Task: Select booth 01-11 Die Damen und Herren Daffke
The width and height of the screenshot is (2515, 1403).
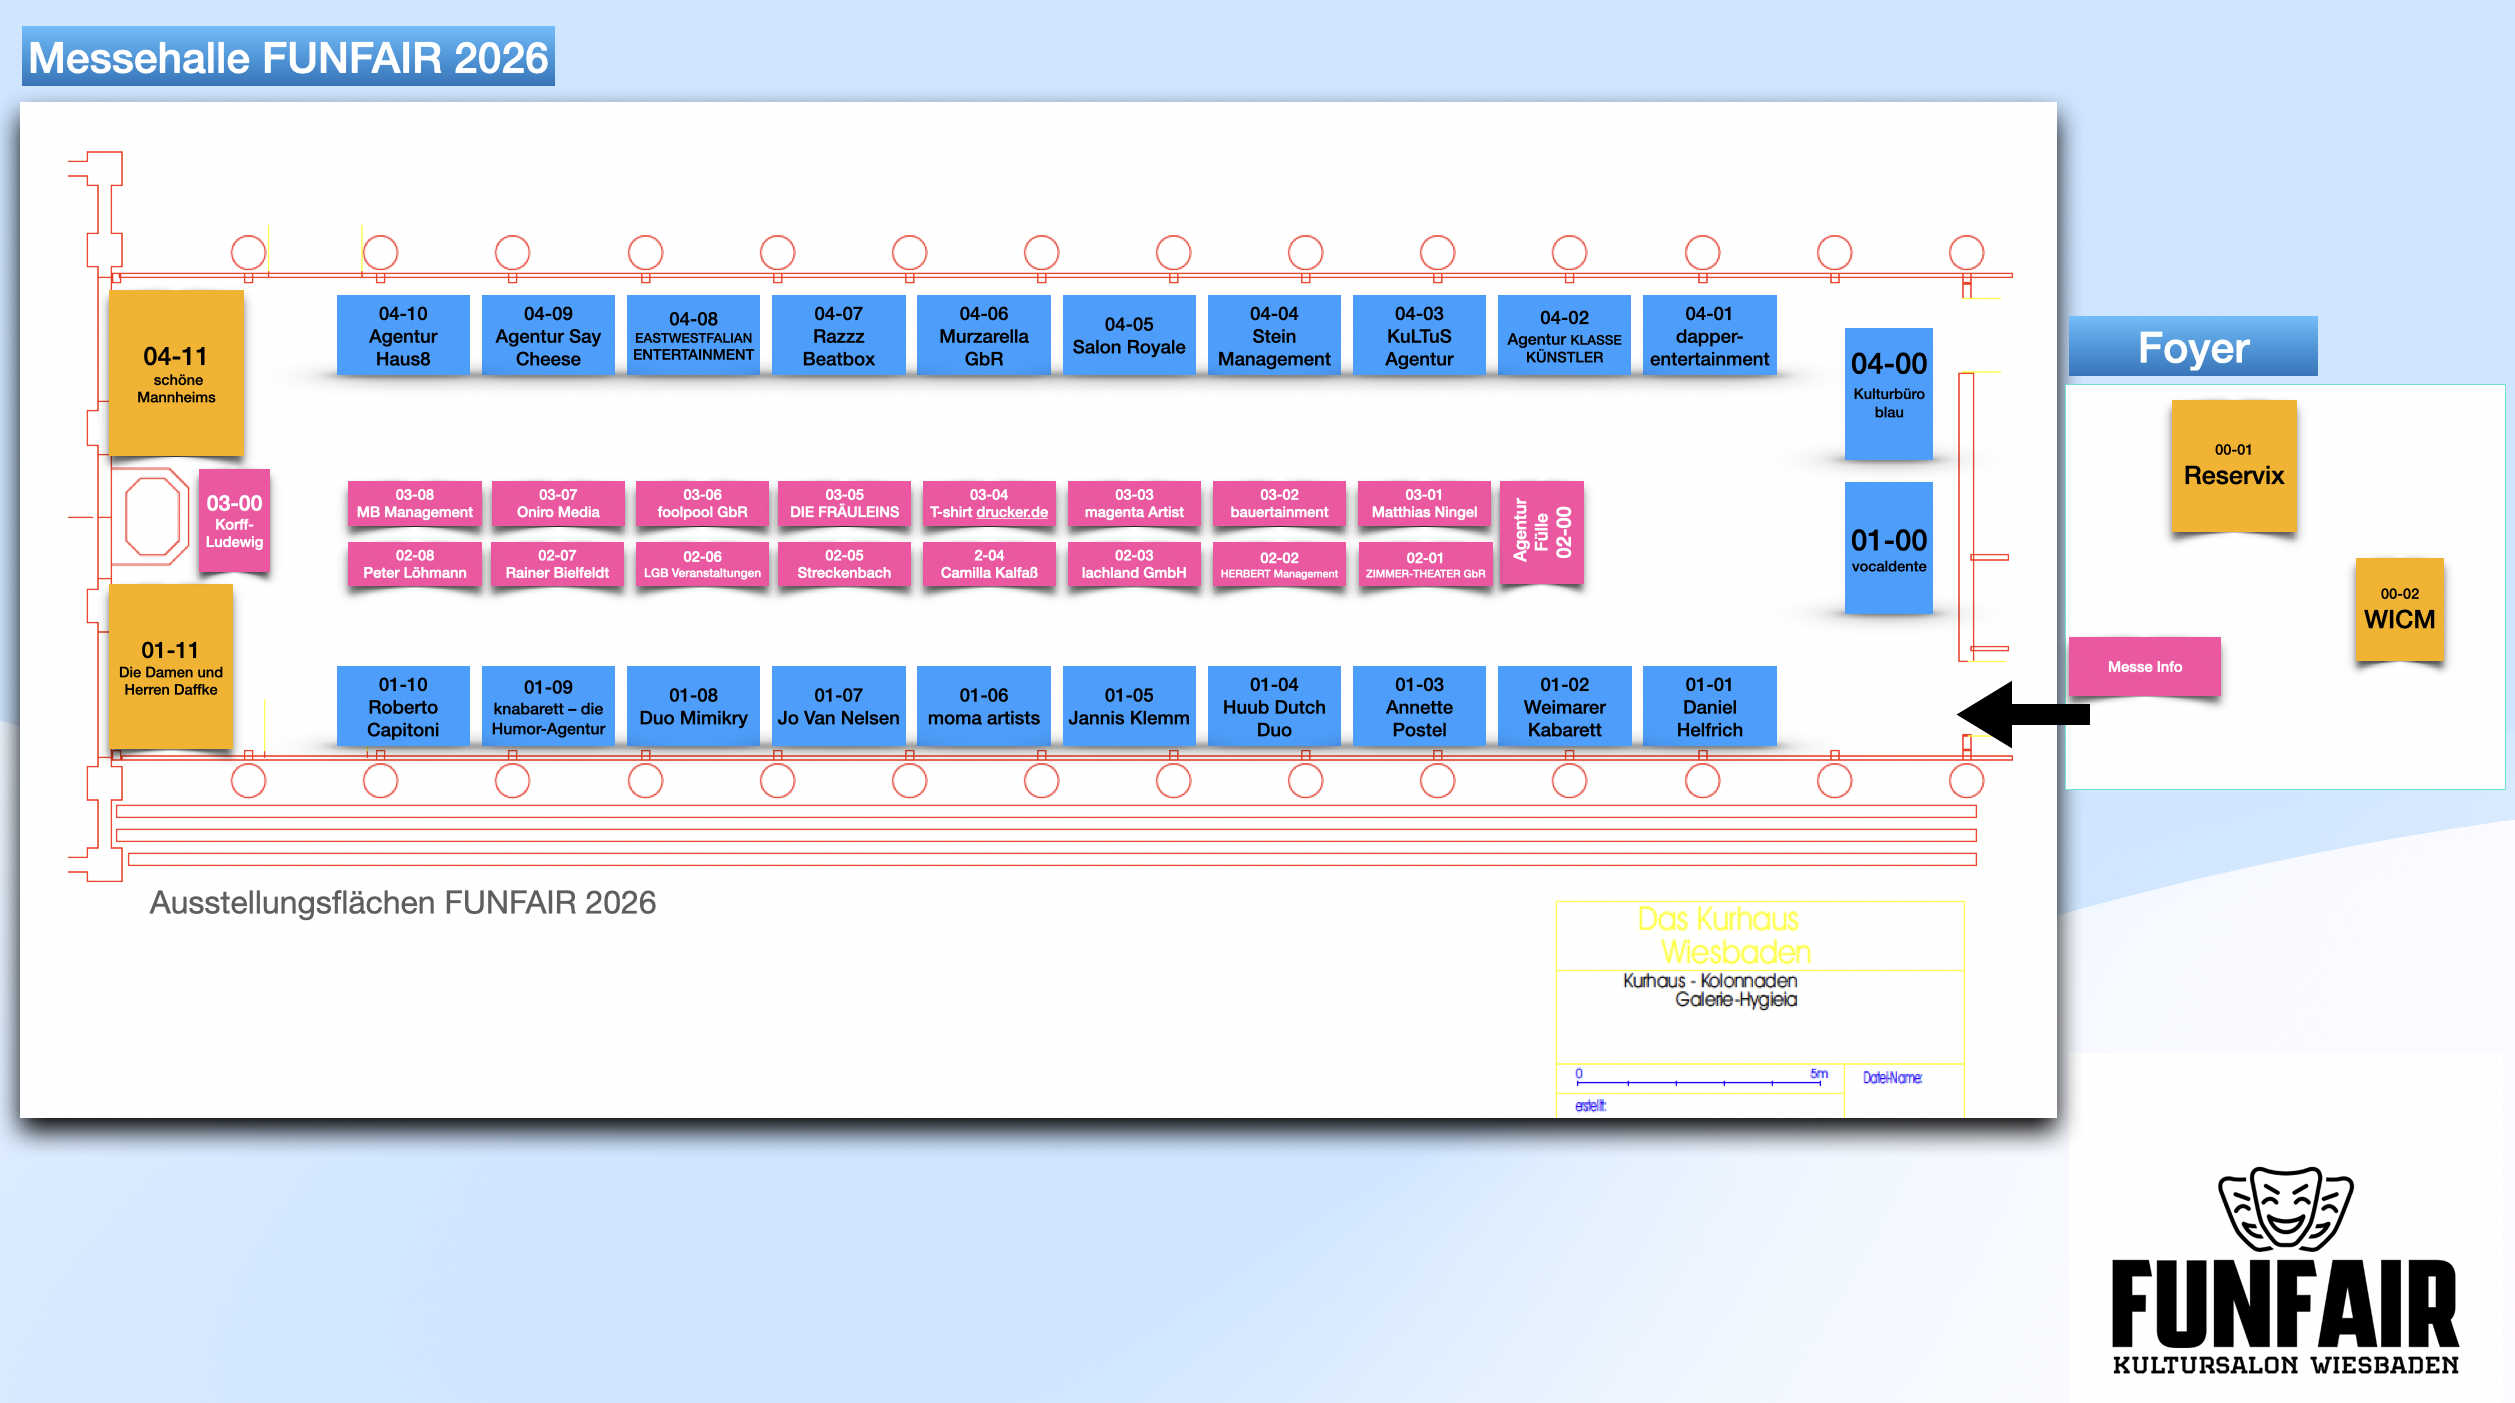Action: 170,667
